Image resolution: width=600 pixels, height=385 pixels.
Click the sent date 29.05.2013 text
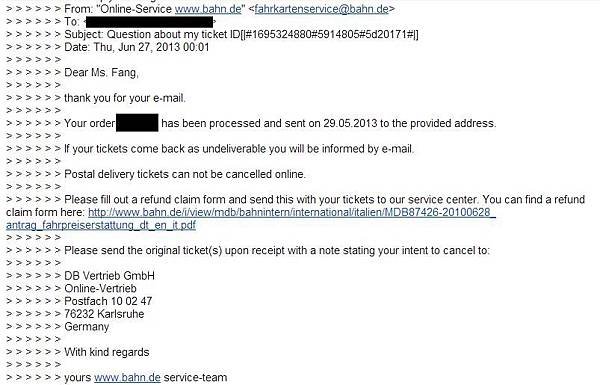pos(350,123)
